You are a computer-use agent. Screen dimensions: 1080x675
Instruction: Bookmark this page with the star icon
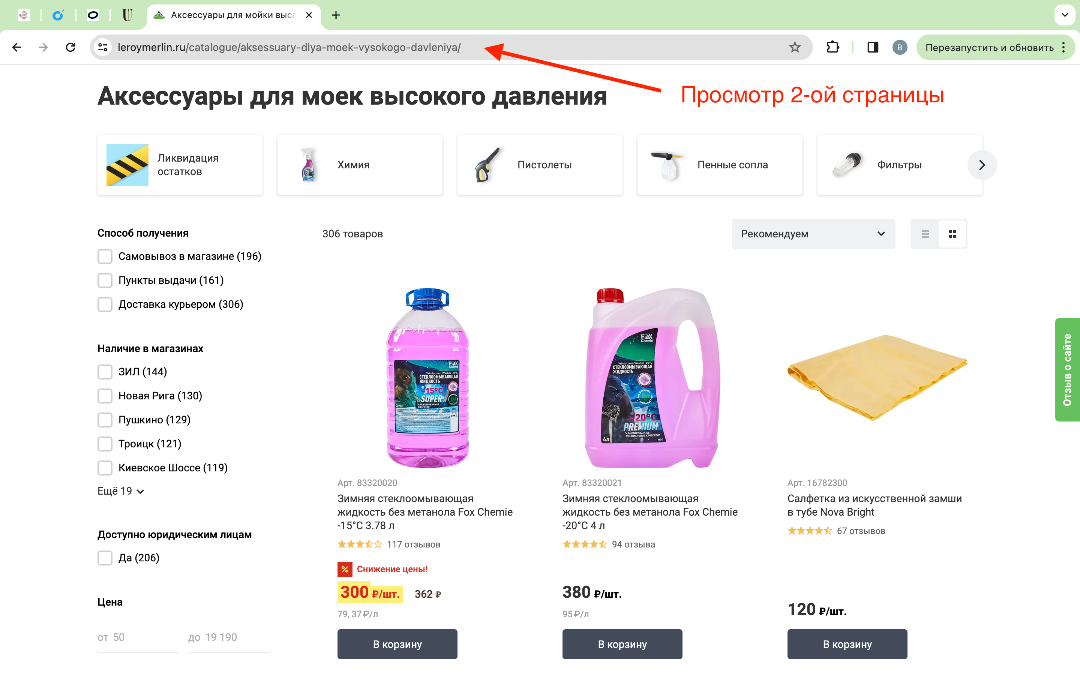(x=795, y=47)
